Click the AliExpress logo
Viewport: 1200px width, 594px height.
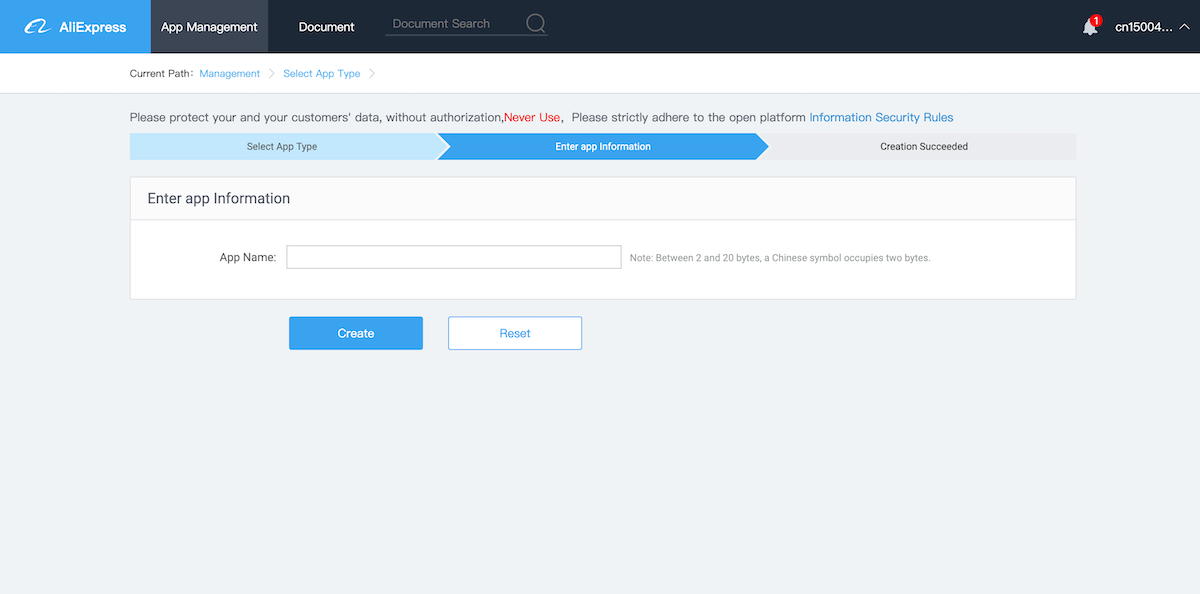point(75,27)
